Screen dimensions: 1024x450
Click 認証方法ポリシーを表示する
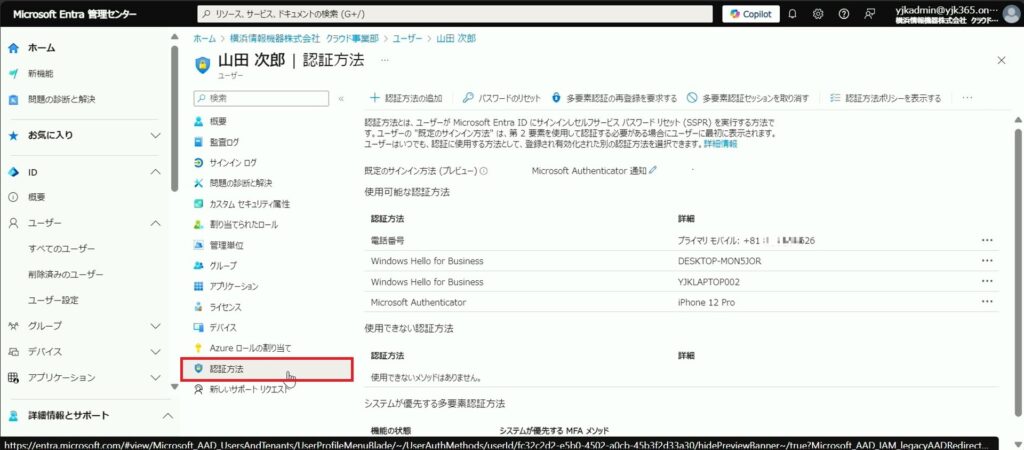pyautogui.click(x=885, y=99)
